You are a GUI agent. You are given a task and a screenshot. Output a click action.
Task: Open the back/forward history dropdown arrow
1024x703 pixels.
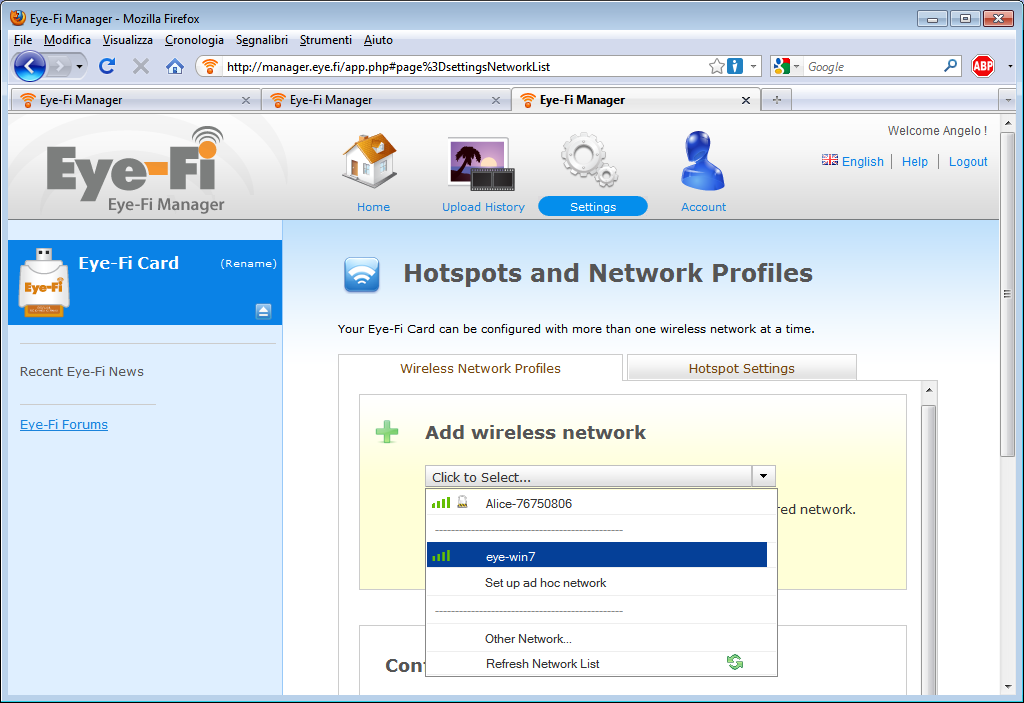79,66
